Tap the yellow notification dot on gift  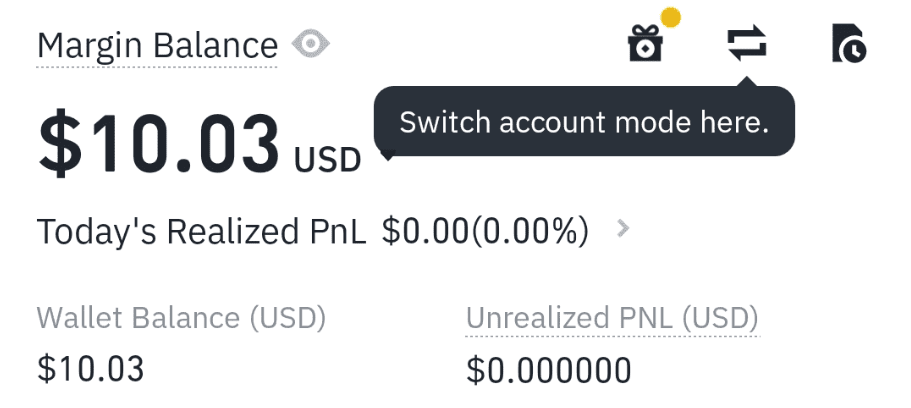coord(671,17)
